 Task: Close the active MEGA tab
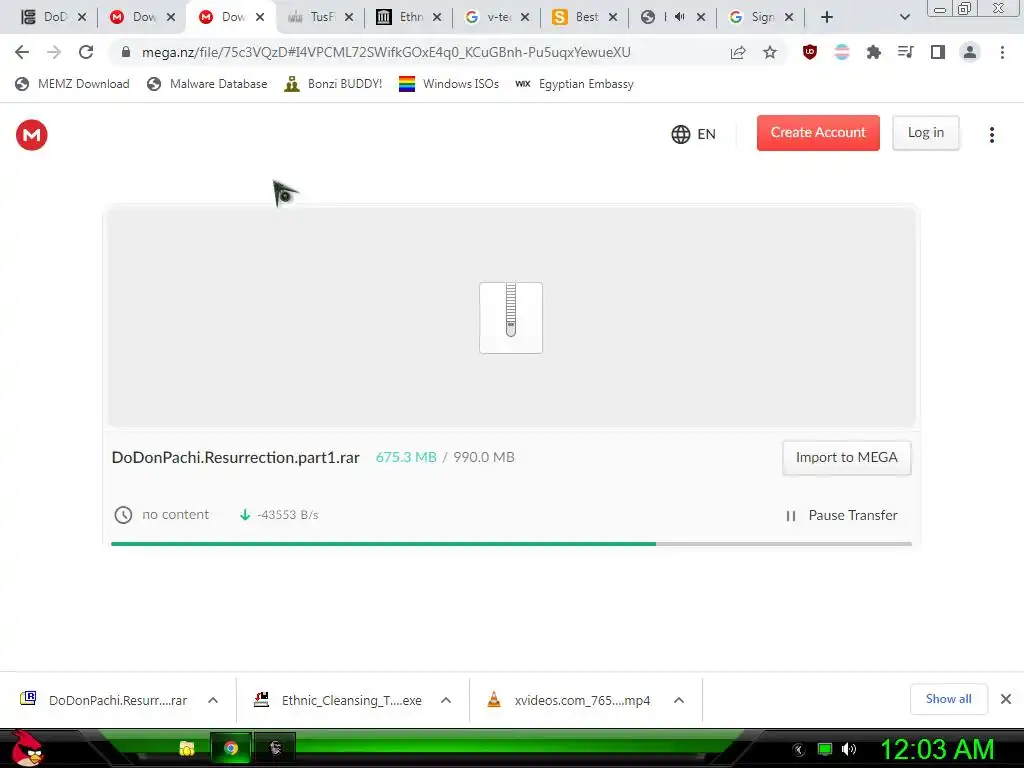[x=260, y=17]
